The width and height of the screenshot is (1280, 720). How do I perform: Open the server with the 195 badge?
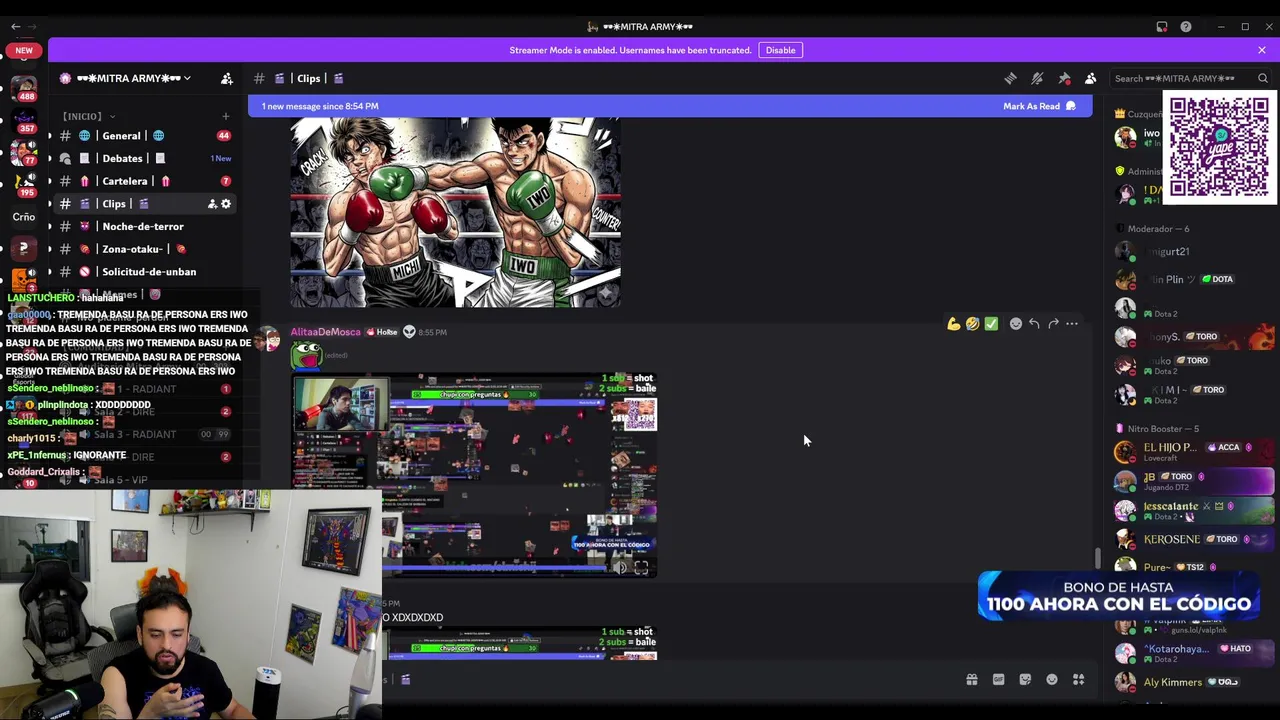pos(24,185)
